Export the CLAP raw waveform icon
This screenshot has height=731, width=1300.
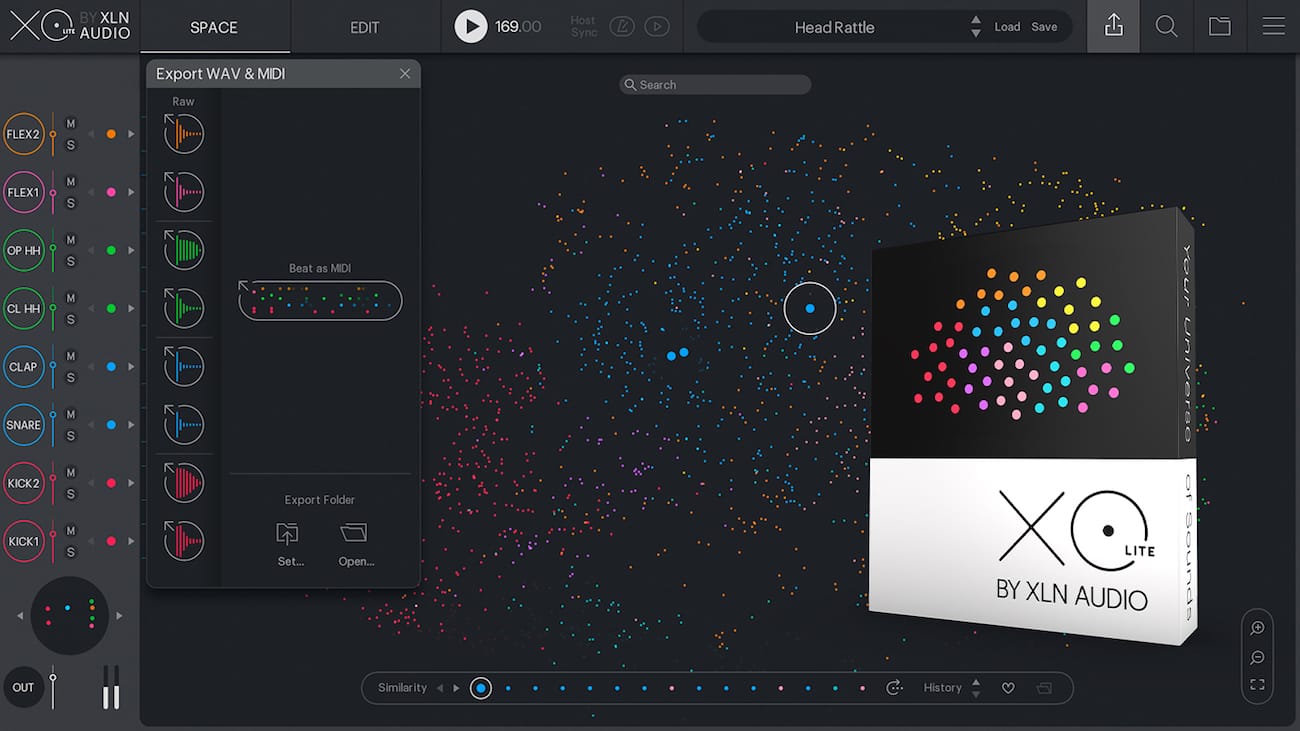[184, 367]
